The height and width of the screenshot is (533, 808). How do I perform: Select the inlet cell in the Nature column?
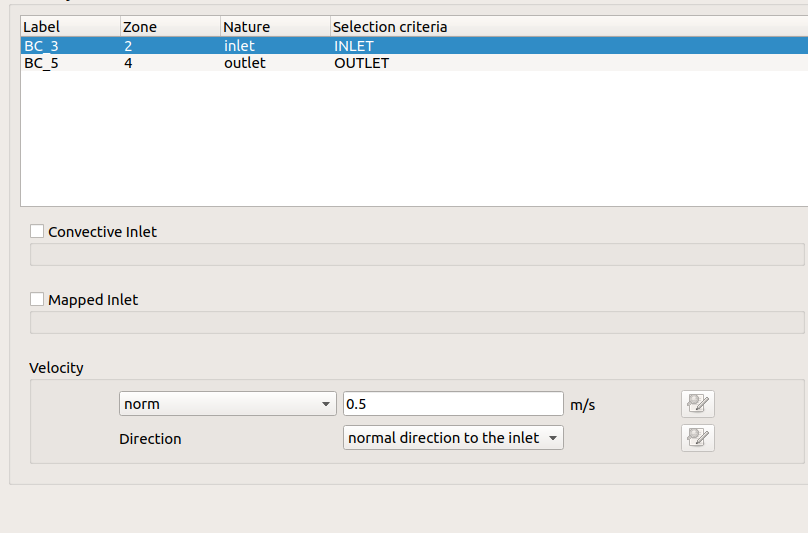pyautogui.click(x=241, y=46)
